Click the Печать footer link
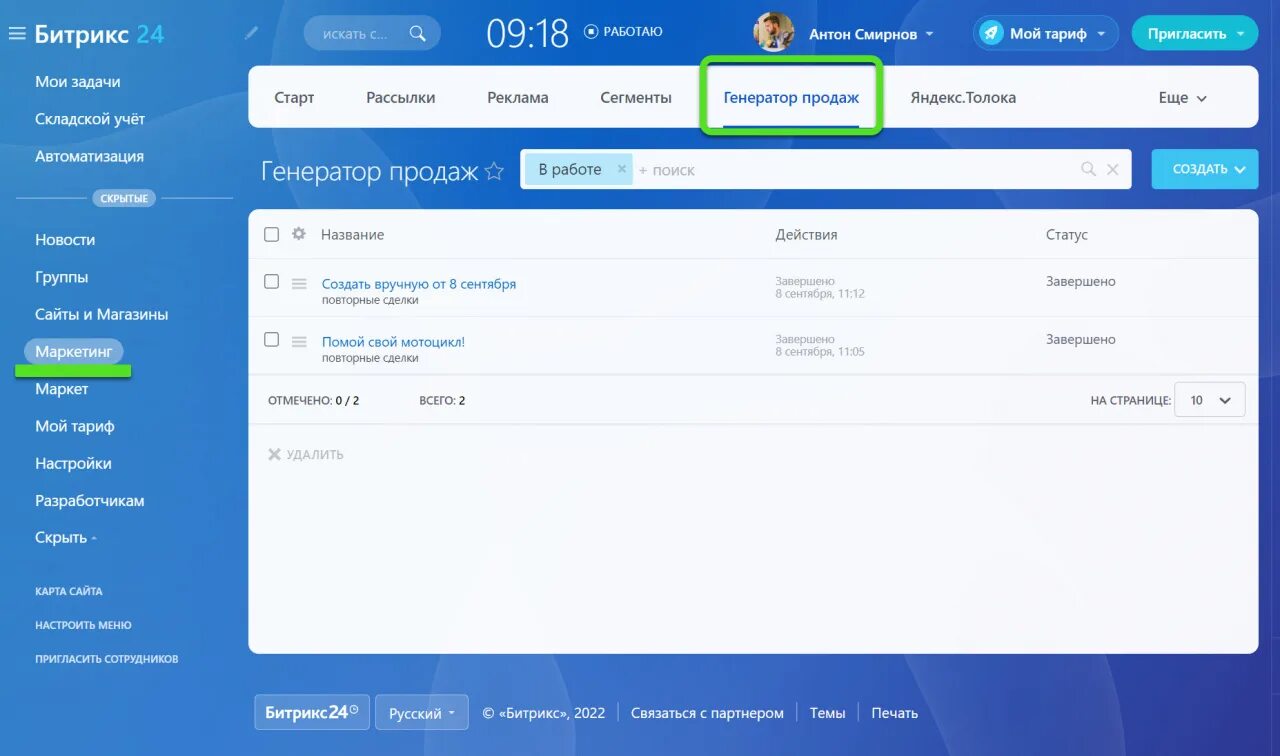Viewport: 1280px width, 756px height. tap(894, 713)
